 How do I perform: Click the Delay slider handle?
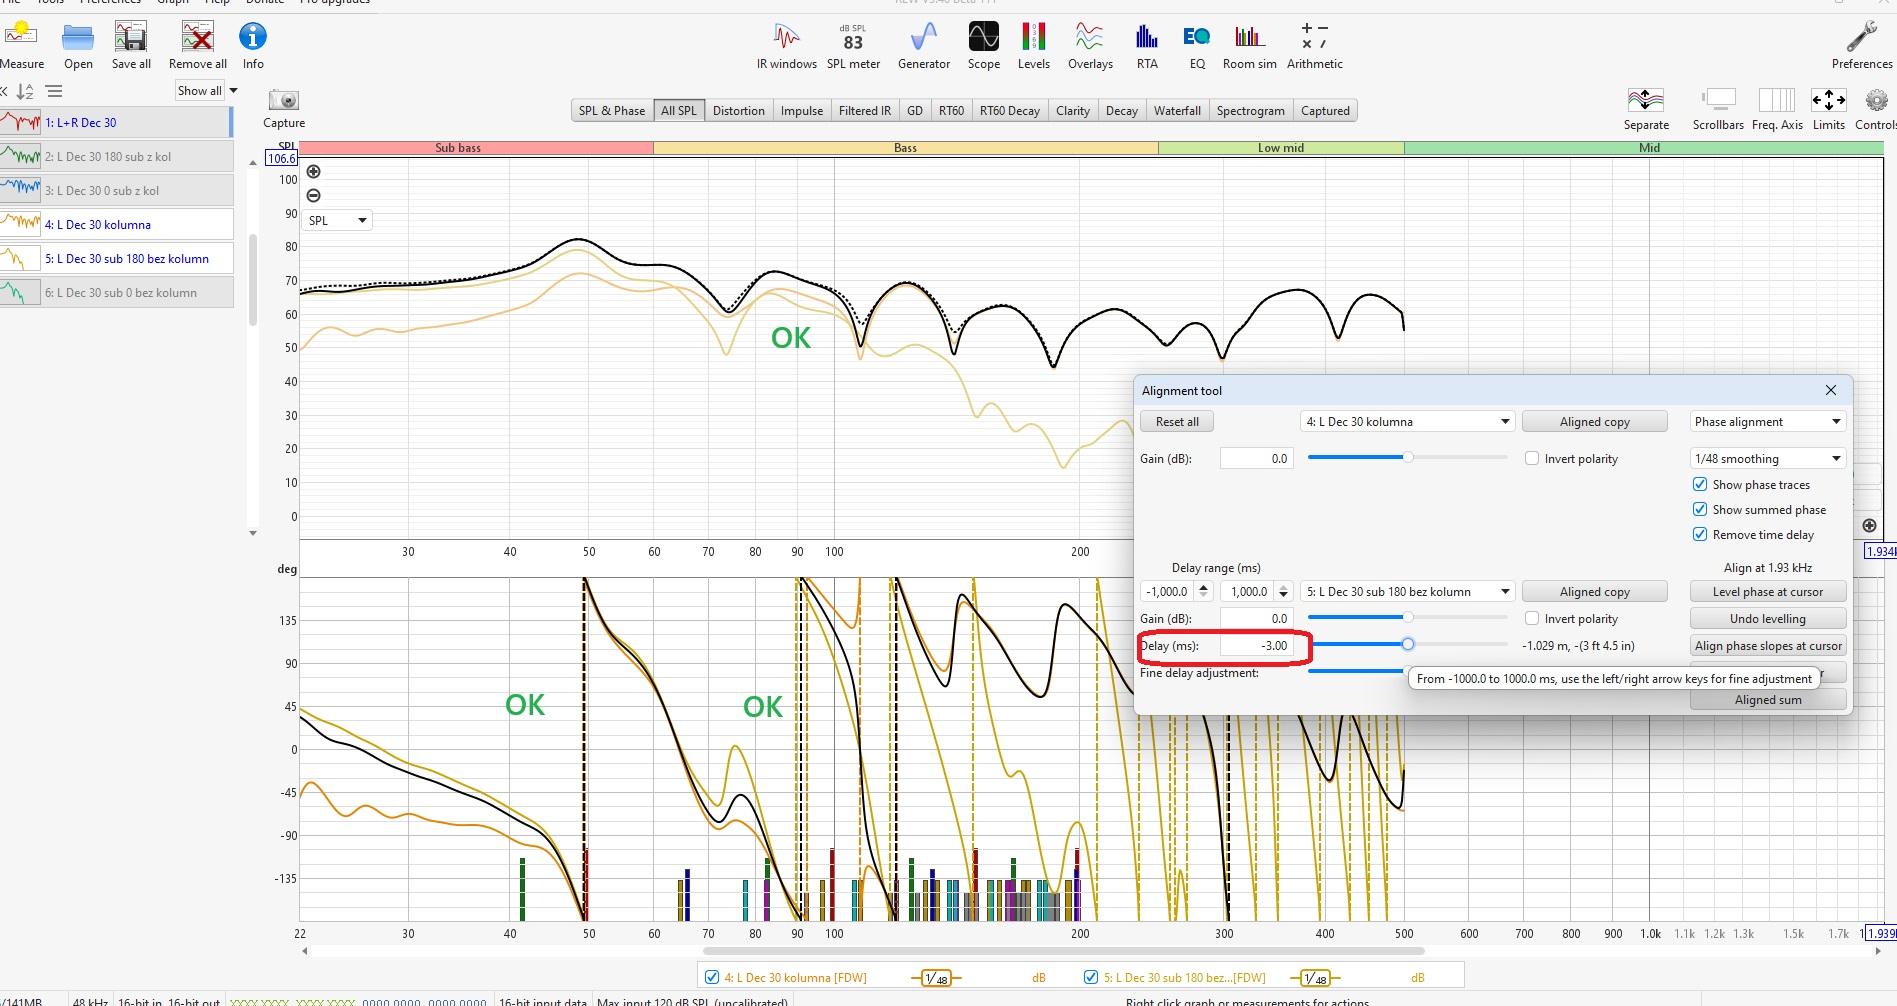pyautogui.click(x=1407, y=645)
